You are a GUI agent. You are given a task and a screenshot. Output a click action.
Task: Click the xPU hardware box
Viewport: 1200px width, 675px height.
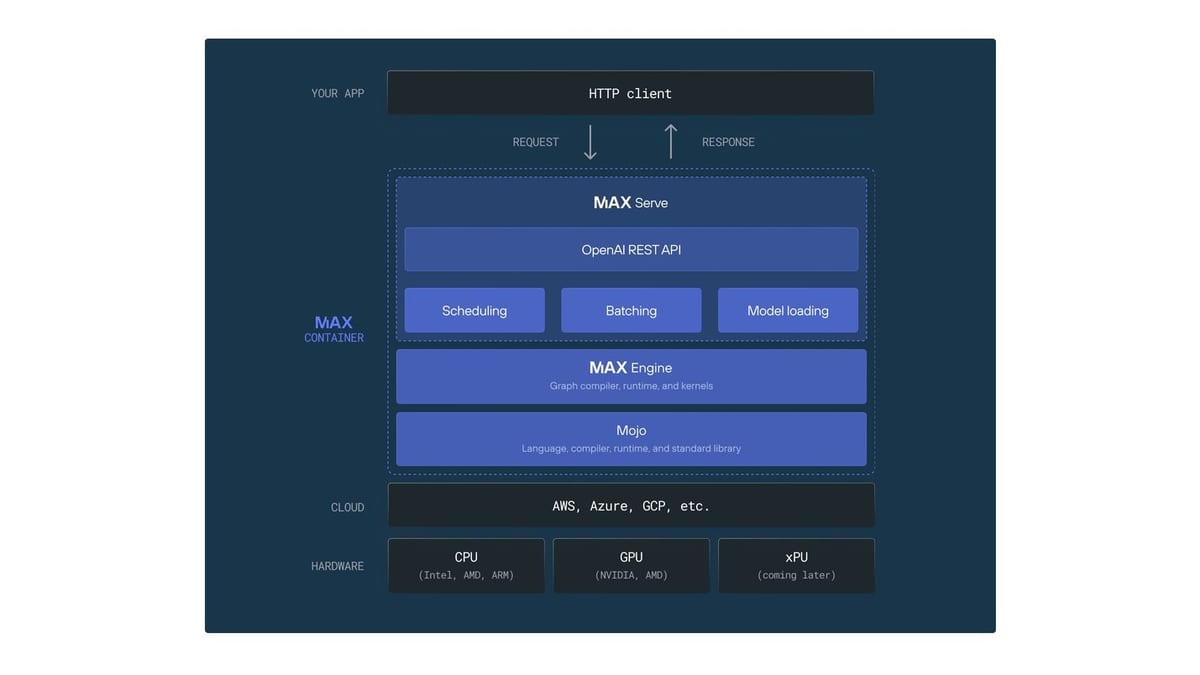(796, 566)
